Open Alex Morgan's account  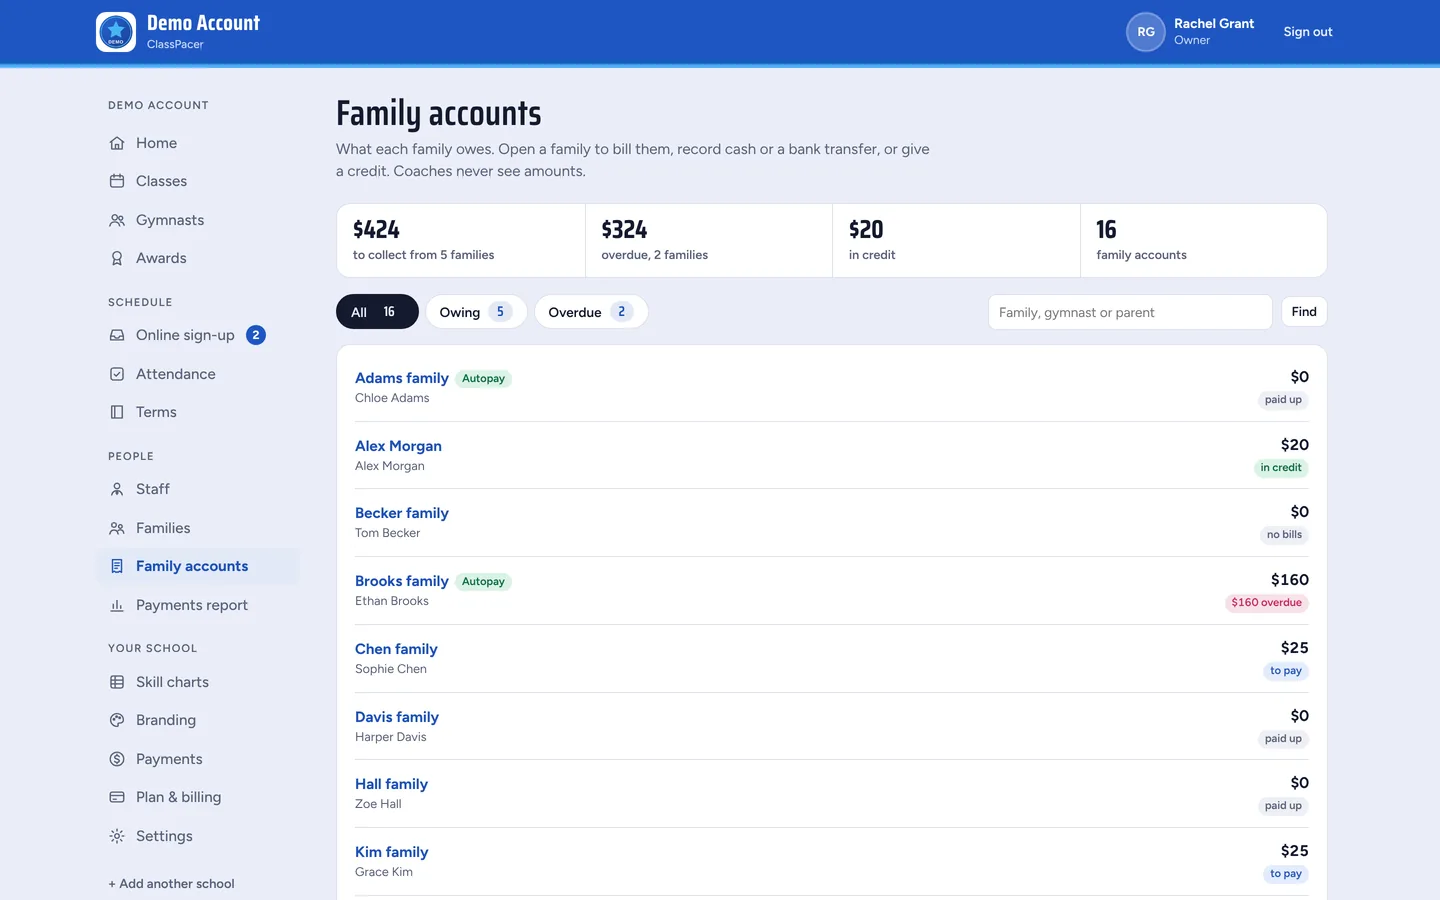pos(398,446)
